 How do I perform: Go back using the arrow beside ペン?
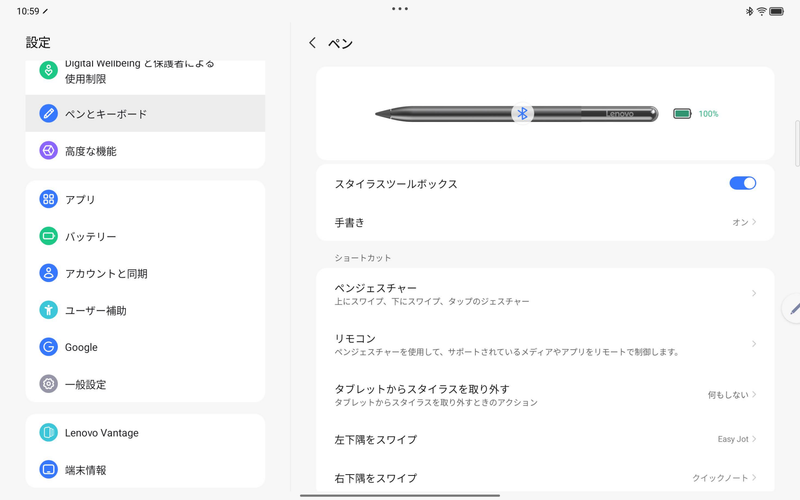[312, 43]
